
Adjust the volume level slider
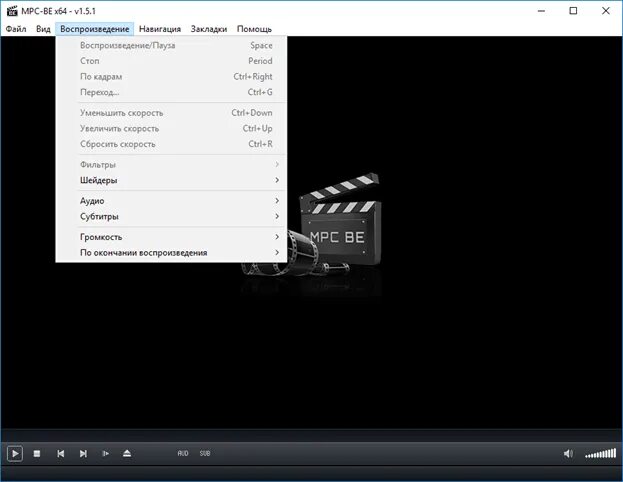click(x=600, y=453)
